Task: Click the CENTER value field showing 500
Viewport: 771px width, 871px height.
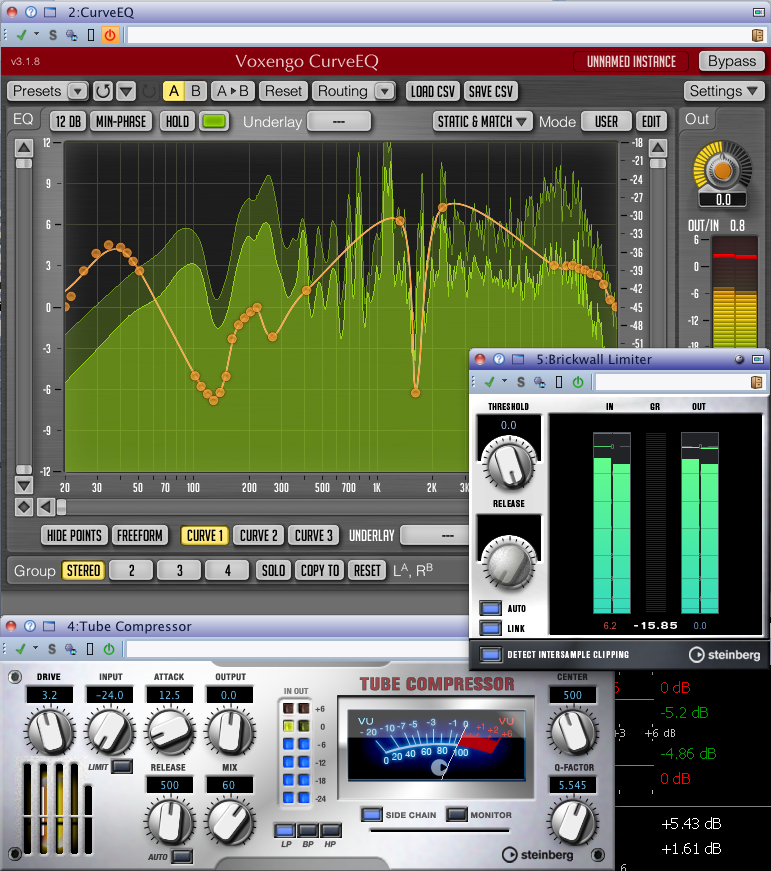Action: [572, 695]
